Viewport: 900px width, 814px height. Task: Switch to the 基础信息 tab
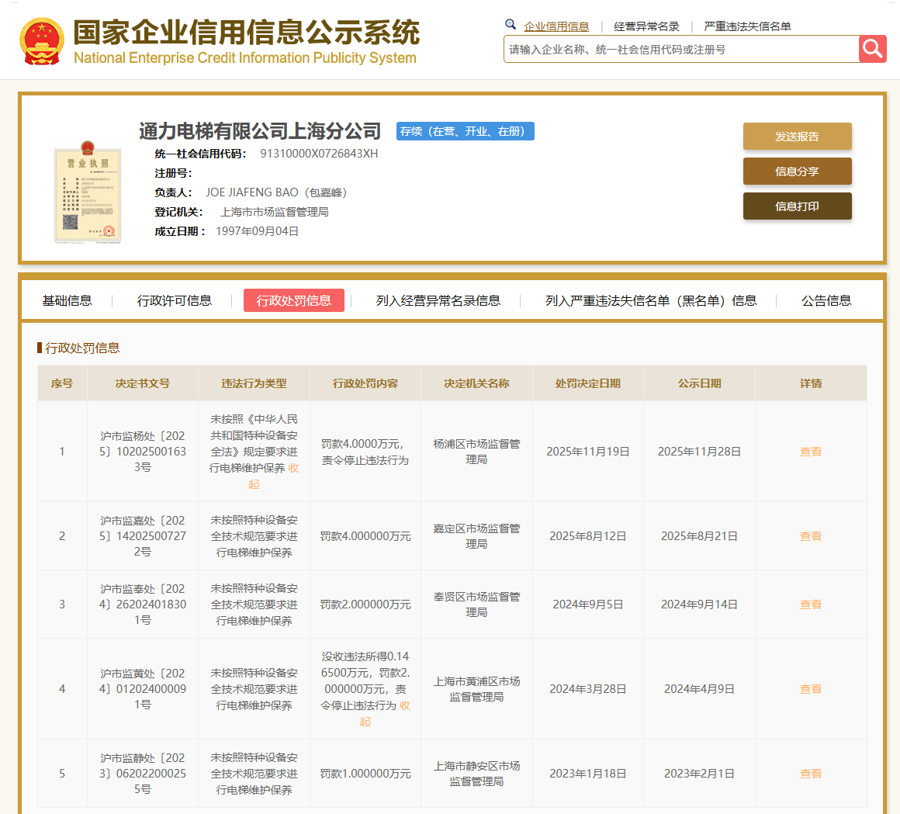click(67, 300)
